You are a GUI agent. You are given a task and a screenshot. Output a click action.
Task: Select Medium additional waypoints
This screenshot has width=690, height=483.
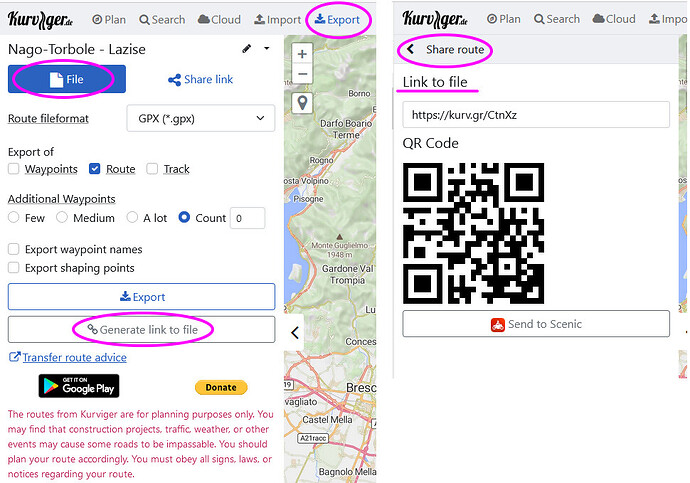(x=62, y=217)
